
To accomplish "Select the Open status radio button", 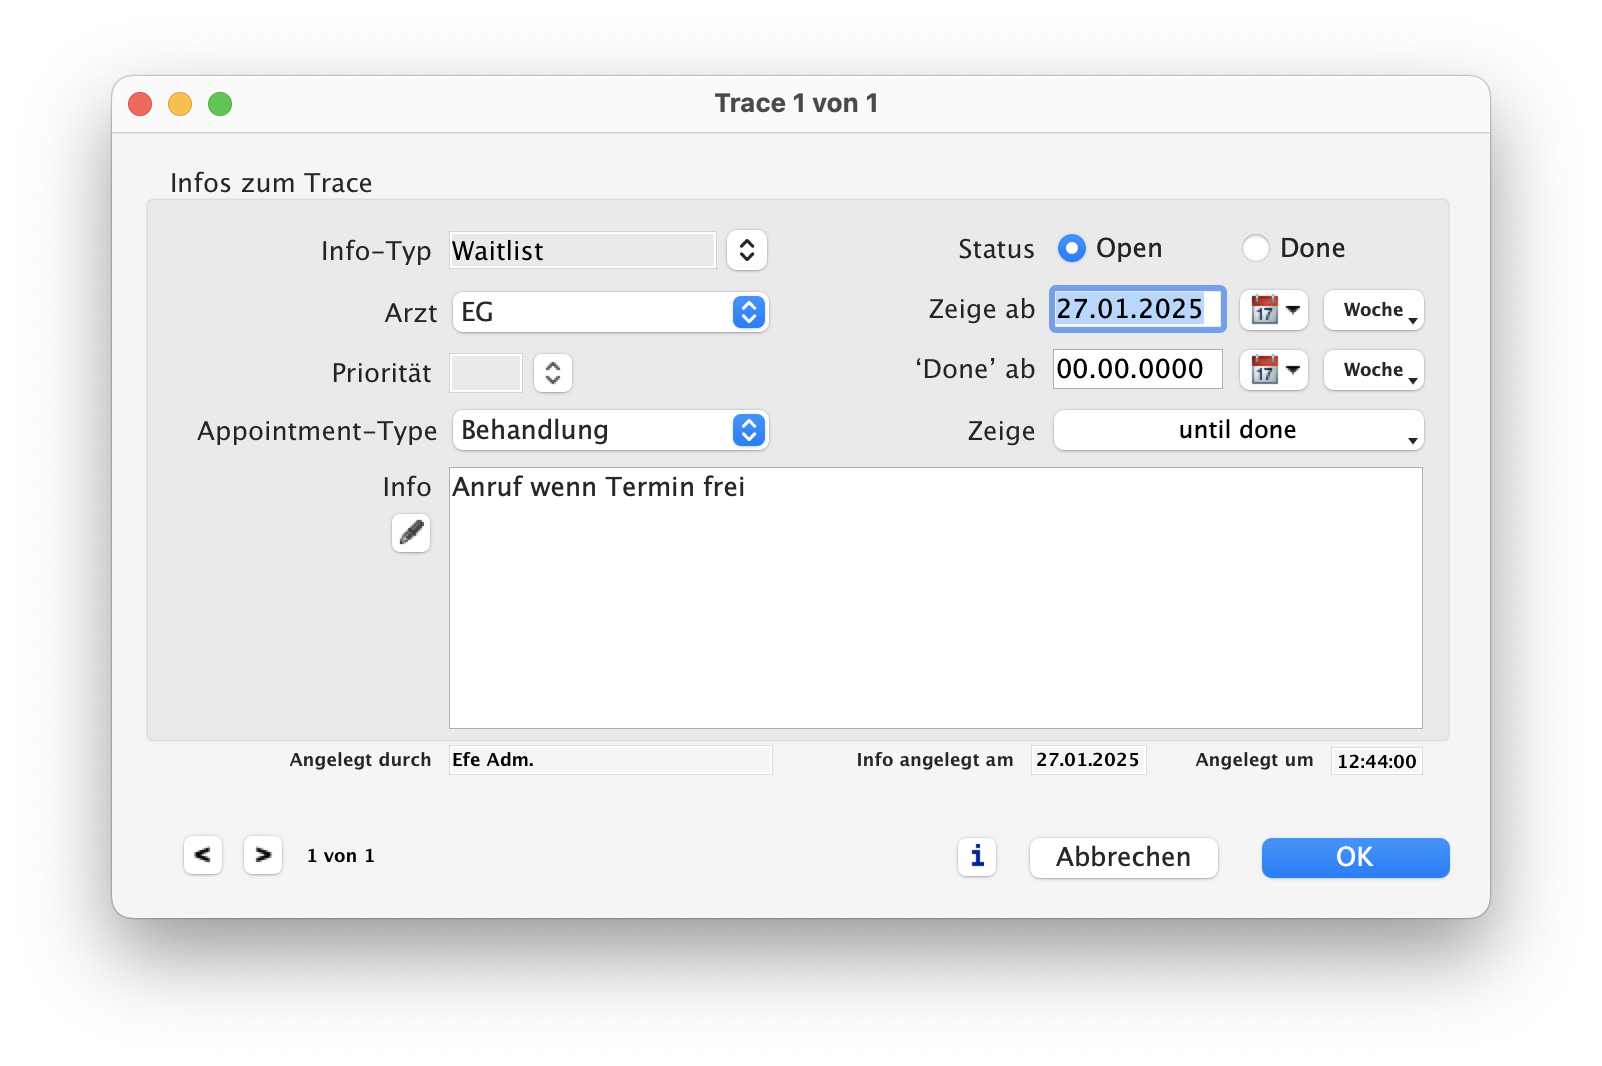I will pyautogui.click(x=1071, y=248).
